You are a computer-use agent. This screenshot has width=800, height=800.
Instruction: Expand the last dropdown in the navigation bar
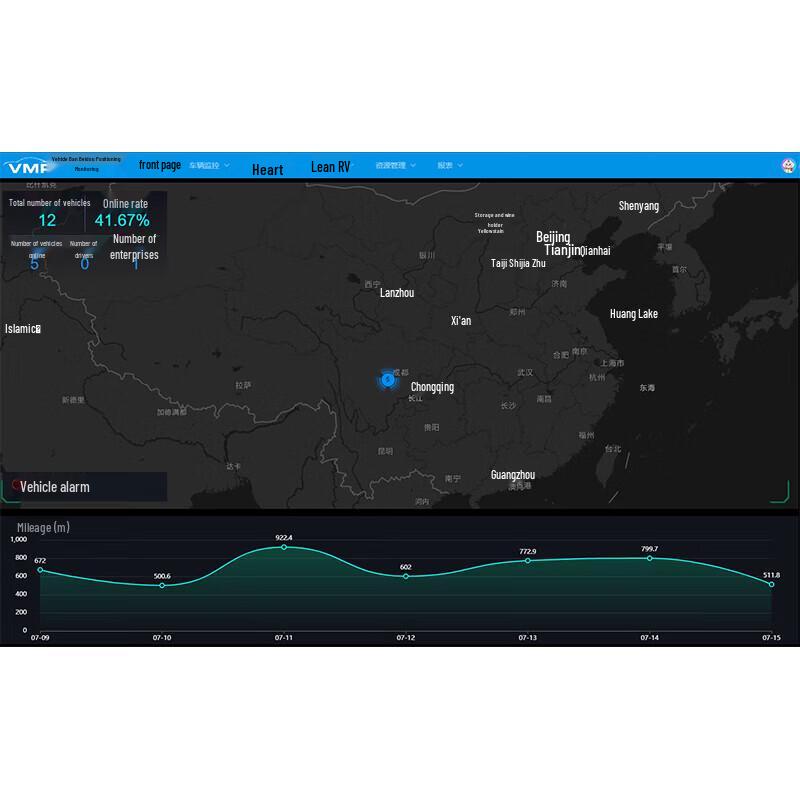[x=450, y=165]
